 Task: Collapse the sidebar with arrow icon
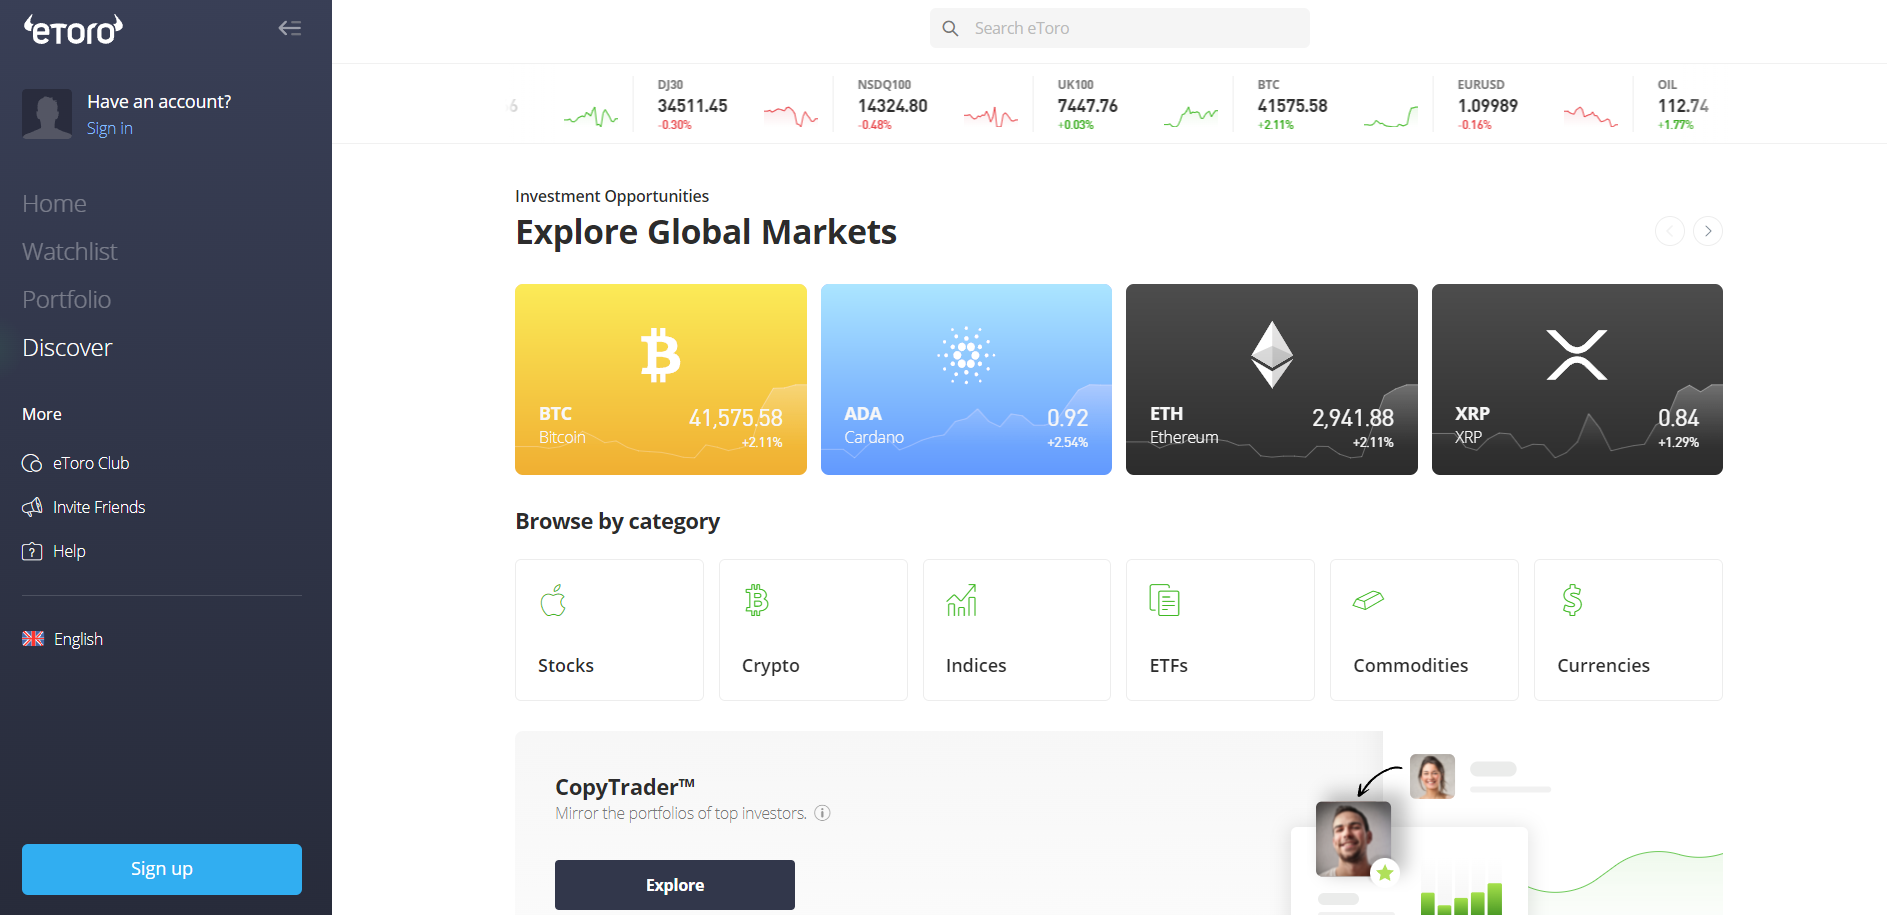290,28
